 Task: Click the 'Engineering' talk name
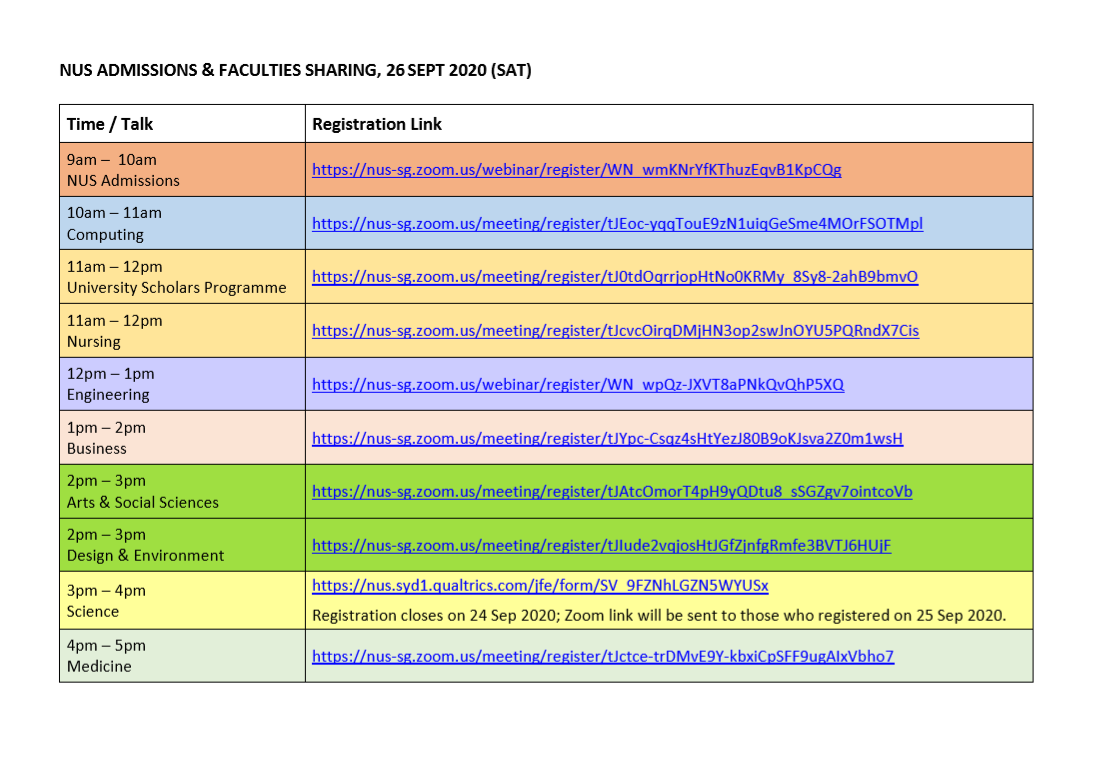click(x=108, y=395)
